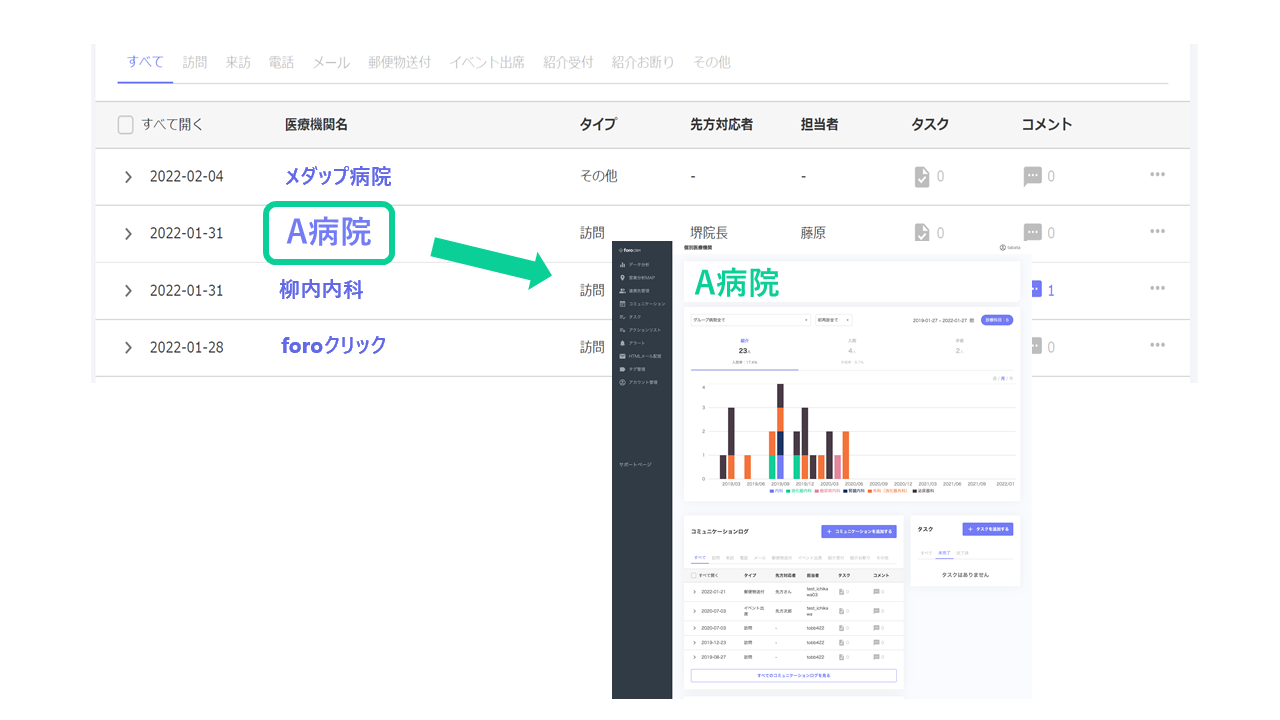Switch to the イベント出席 tab
The height and width of the screenshot is (720, 1280).
[x=487, y=62]
